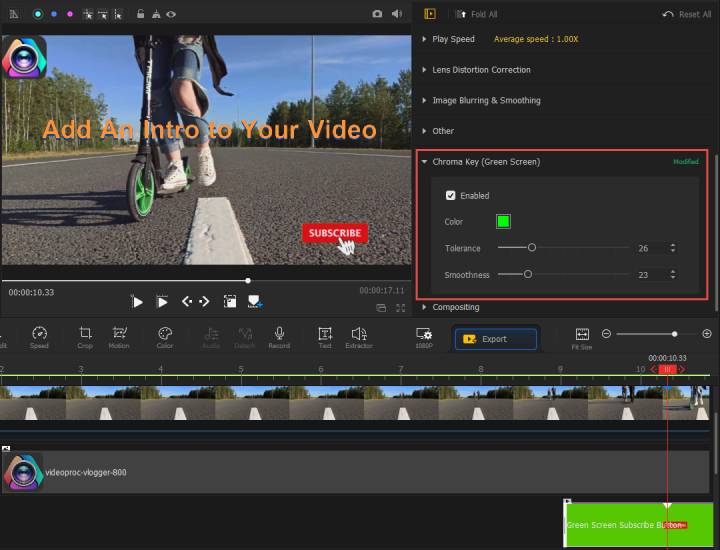Screen dimensions: 720x550
Task: Select the Crop tool
Action: tap(85, 337)
